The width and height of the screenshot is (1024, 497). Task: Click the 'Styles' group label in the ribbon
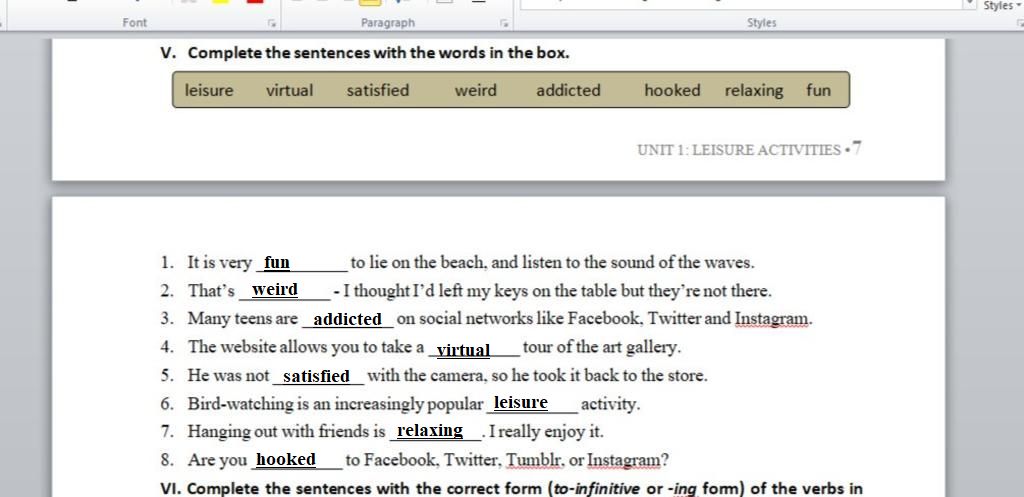(761, 23)
